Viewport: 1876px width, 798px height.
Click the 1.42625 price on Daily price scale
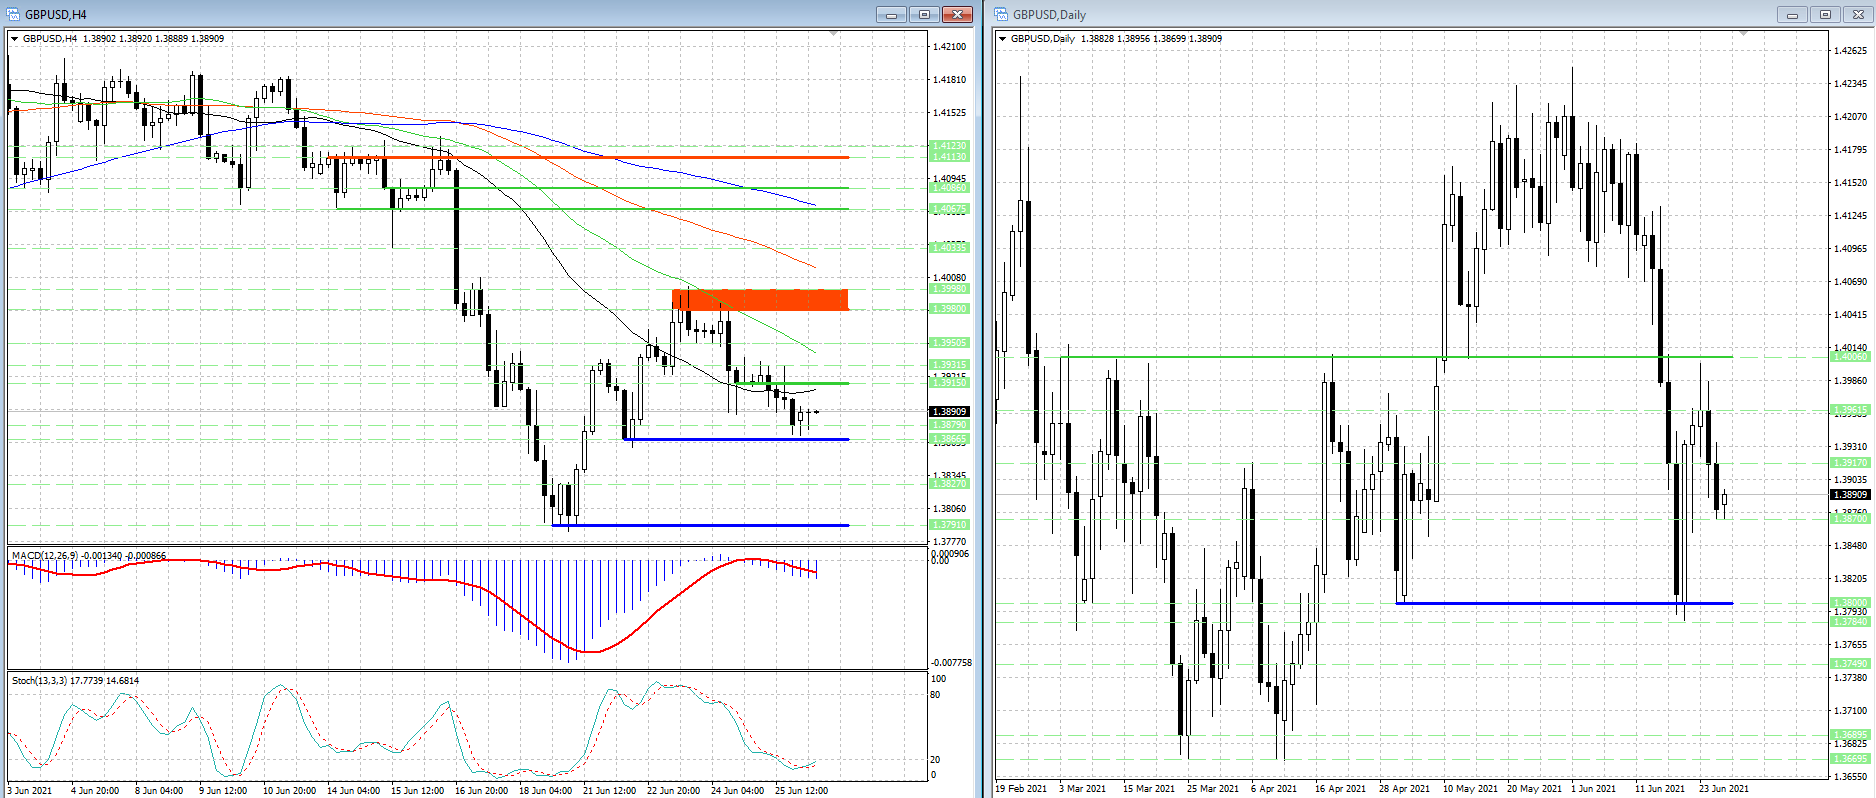coord(1850,51)
